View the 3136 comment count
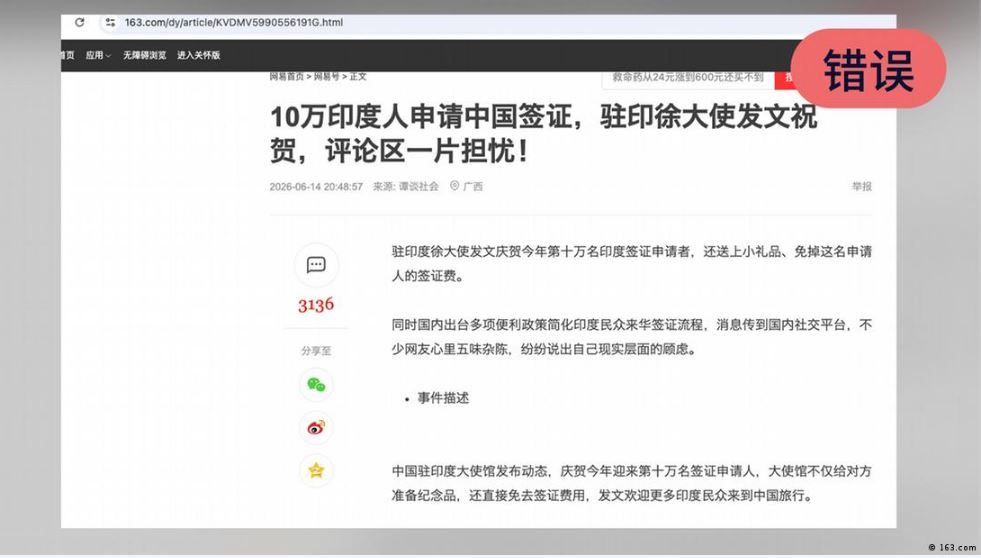 pyautogui.click(x=316, y=305)
